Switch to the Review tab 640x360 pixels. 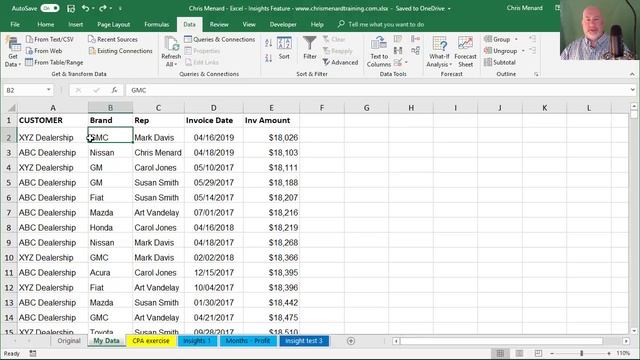219,24
